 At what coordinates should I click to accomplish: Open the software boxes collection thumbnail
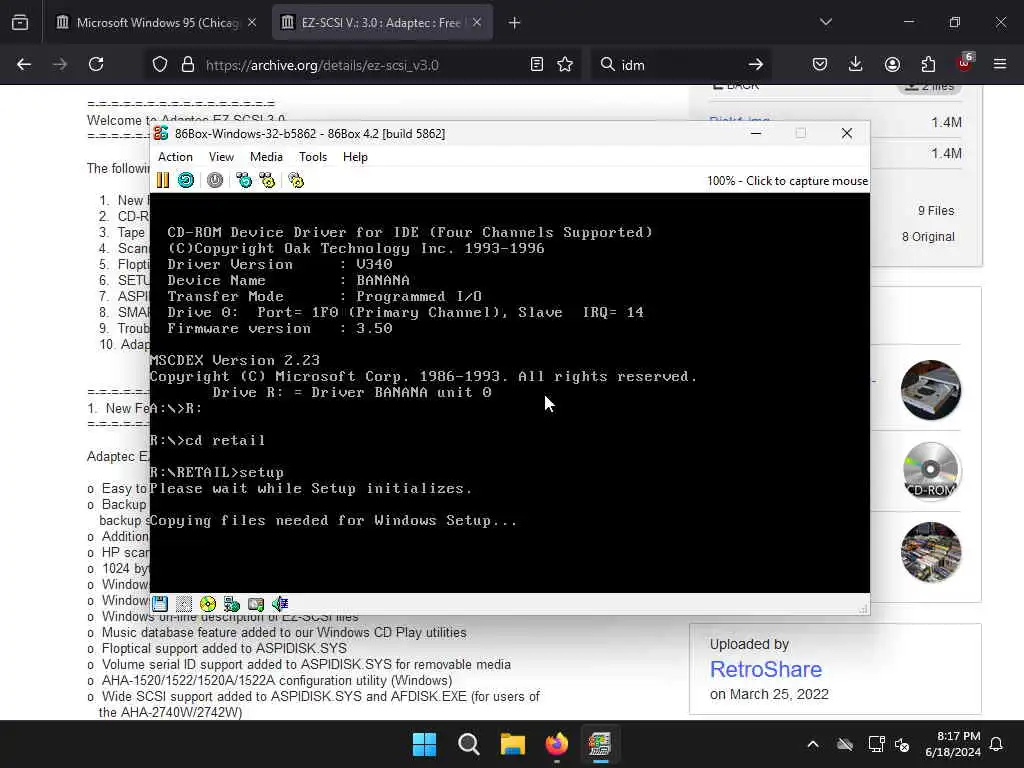[x=931, y=552]
